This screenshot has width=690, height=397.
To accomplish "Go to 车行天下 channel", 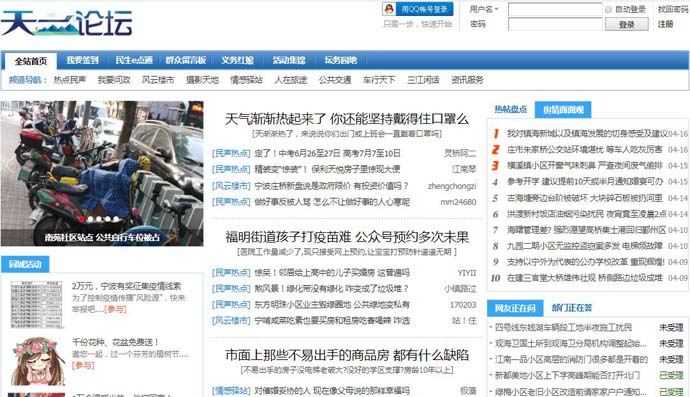I will coord(379,80).
